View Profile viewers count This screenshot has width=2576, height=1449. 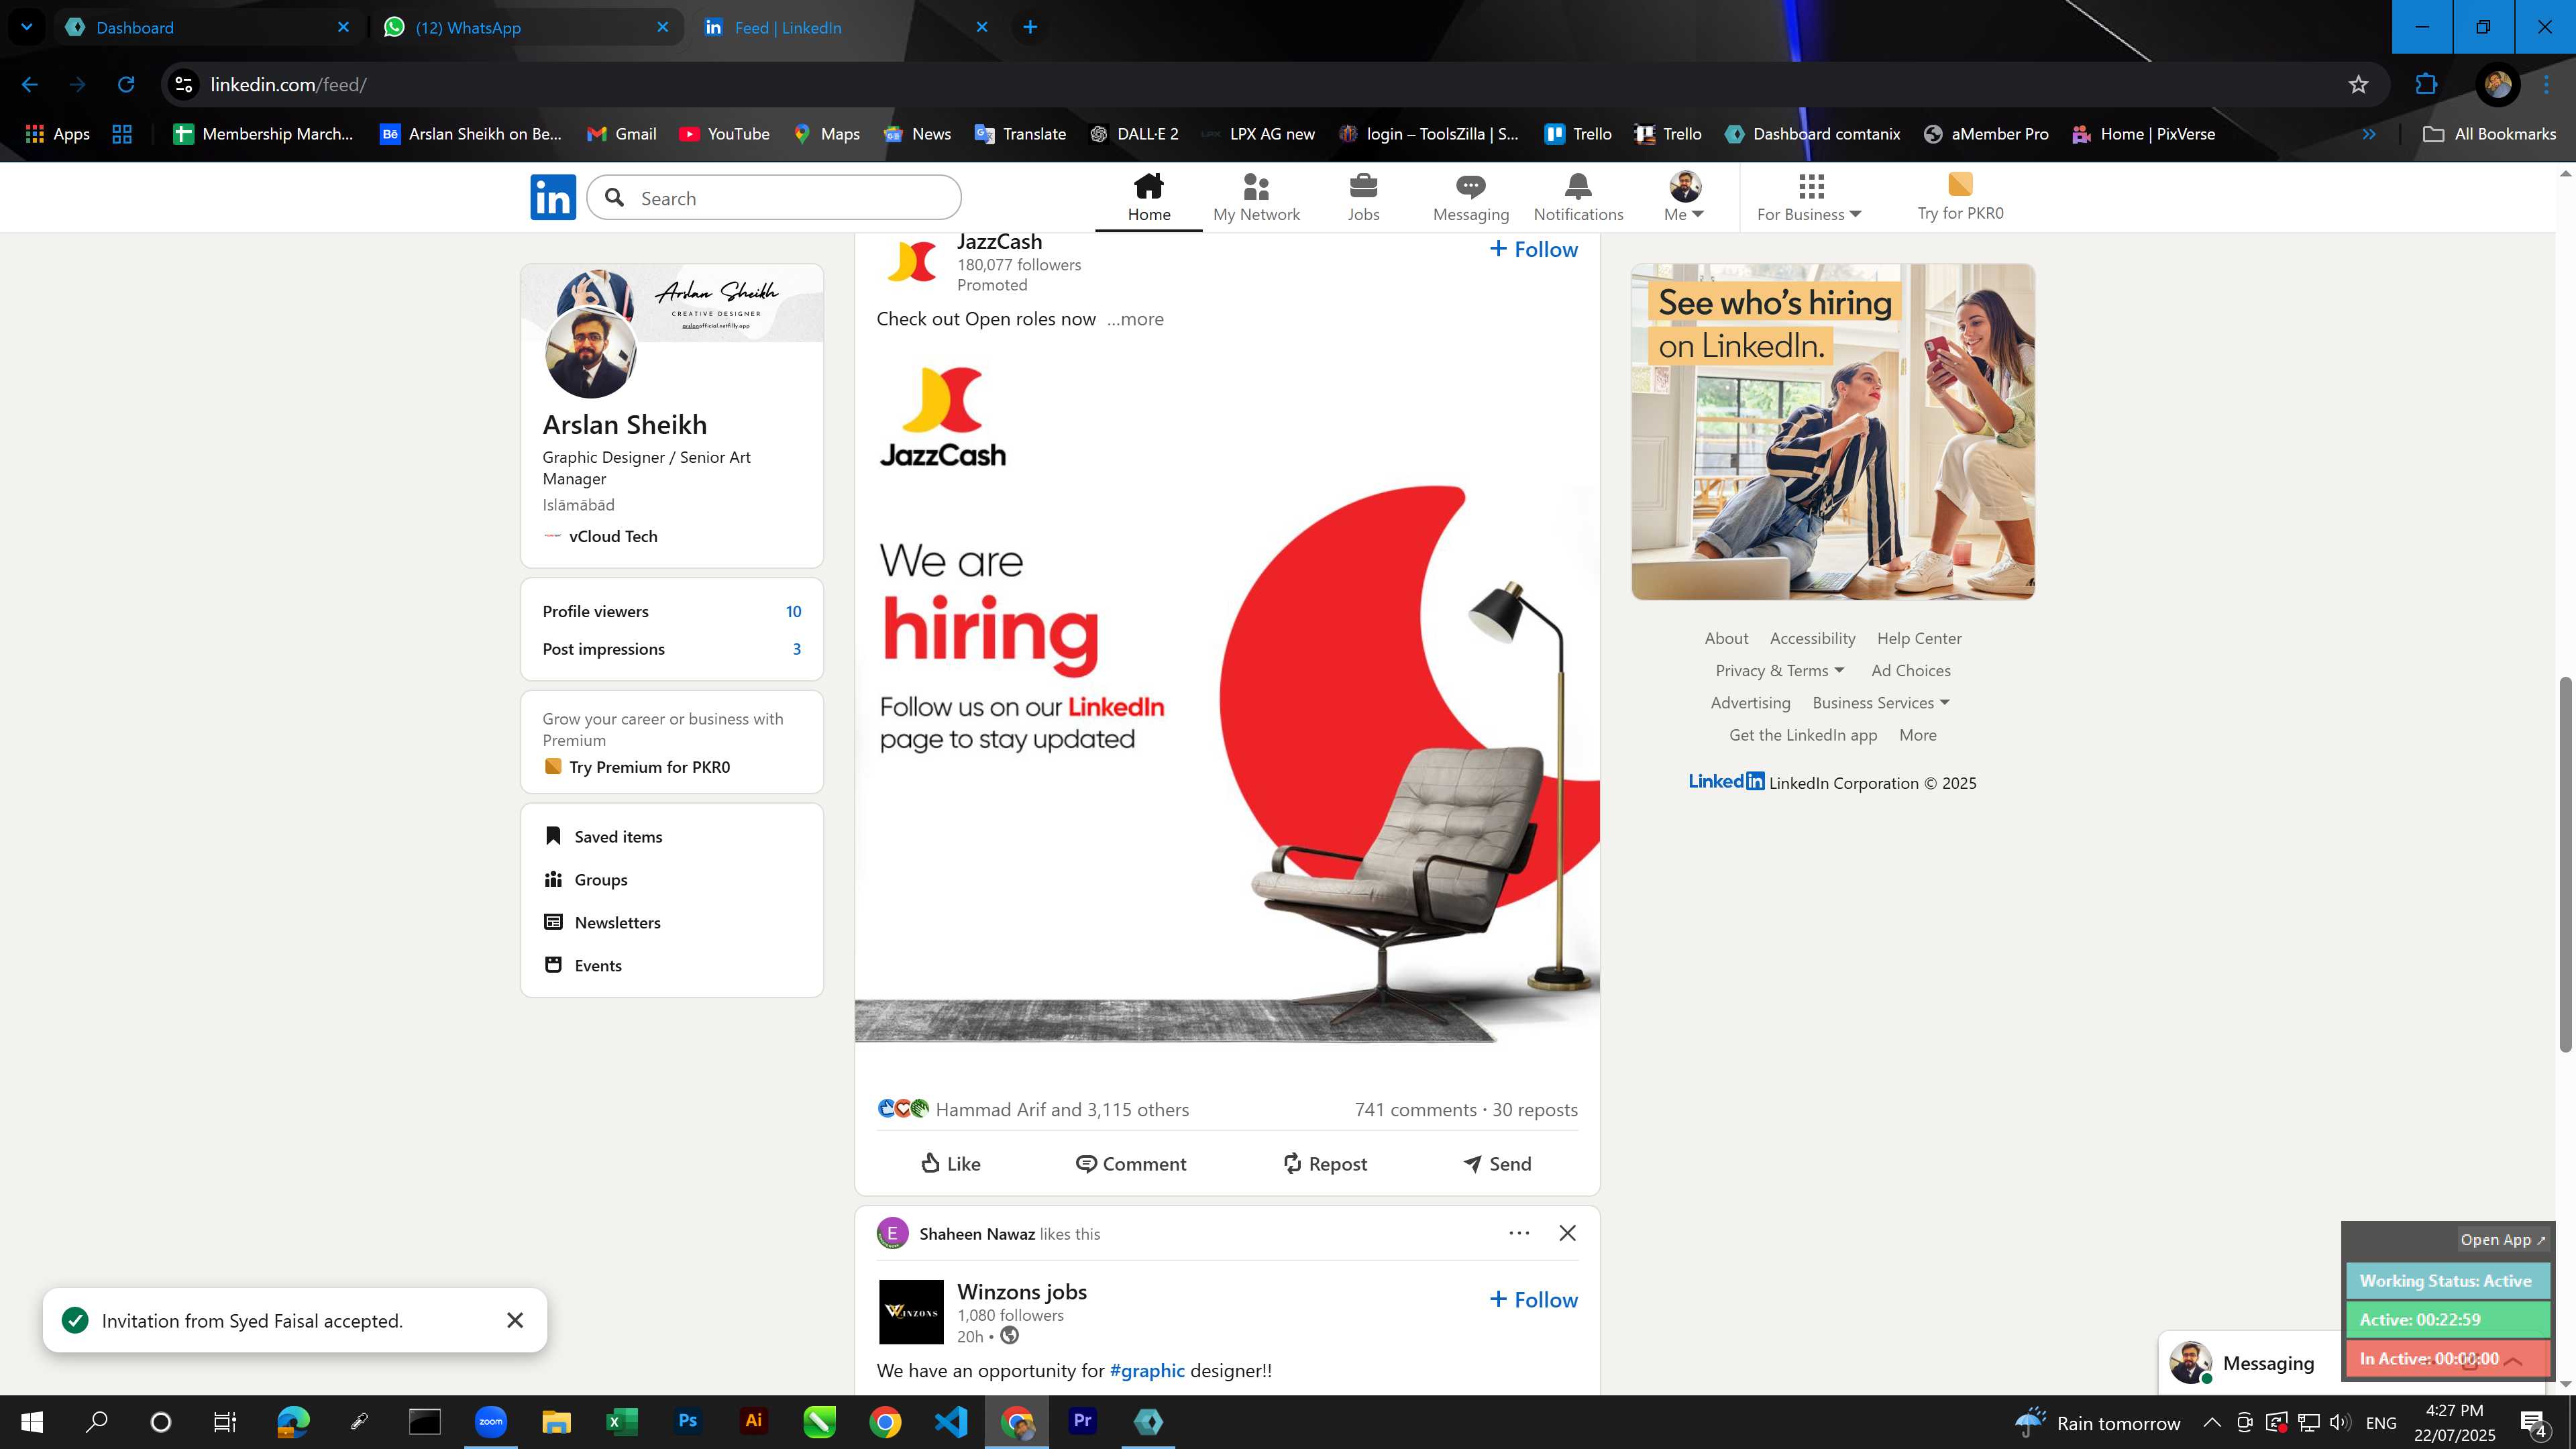tap(672, 611)
